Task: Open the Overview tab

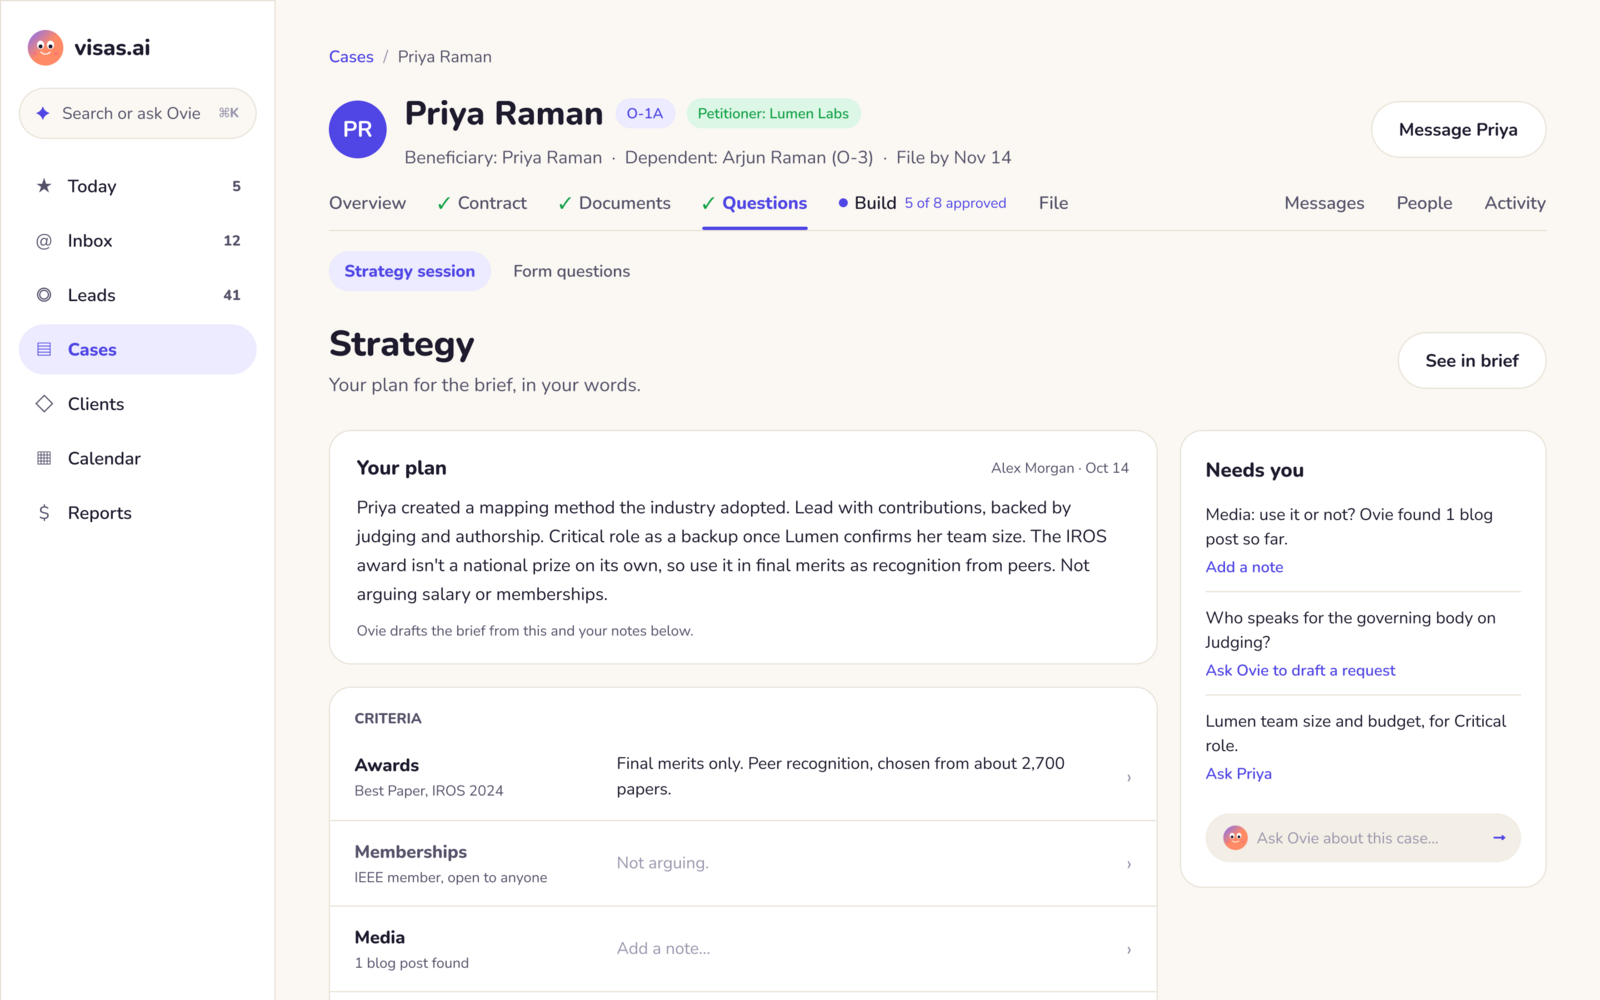Action: point(367,203)
